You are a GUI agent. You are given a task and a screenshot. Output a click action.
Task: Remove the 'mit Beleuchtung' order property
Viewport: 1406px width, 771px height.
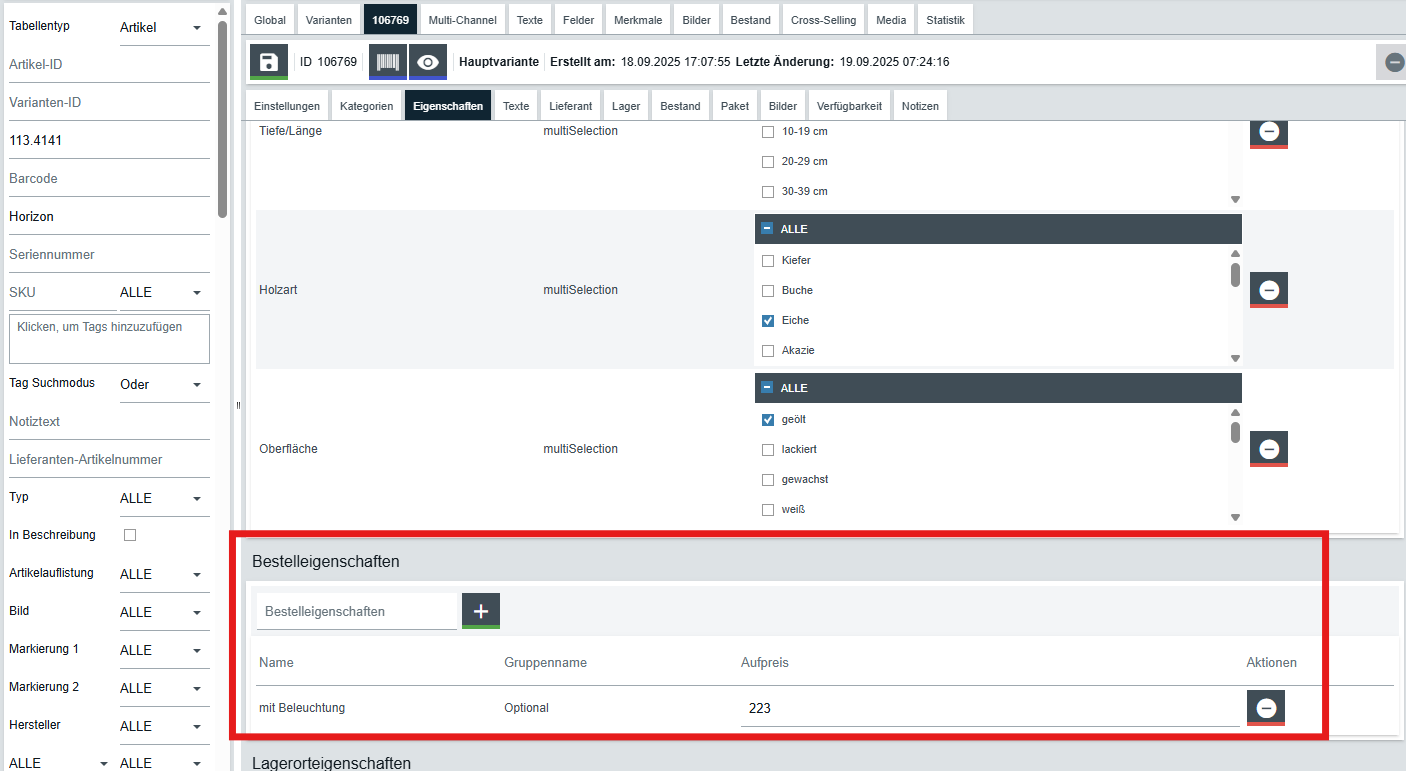click(x=1266, y=708)
